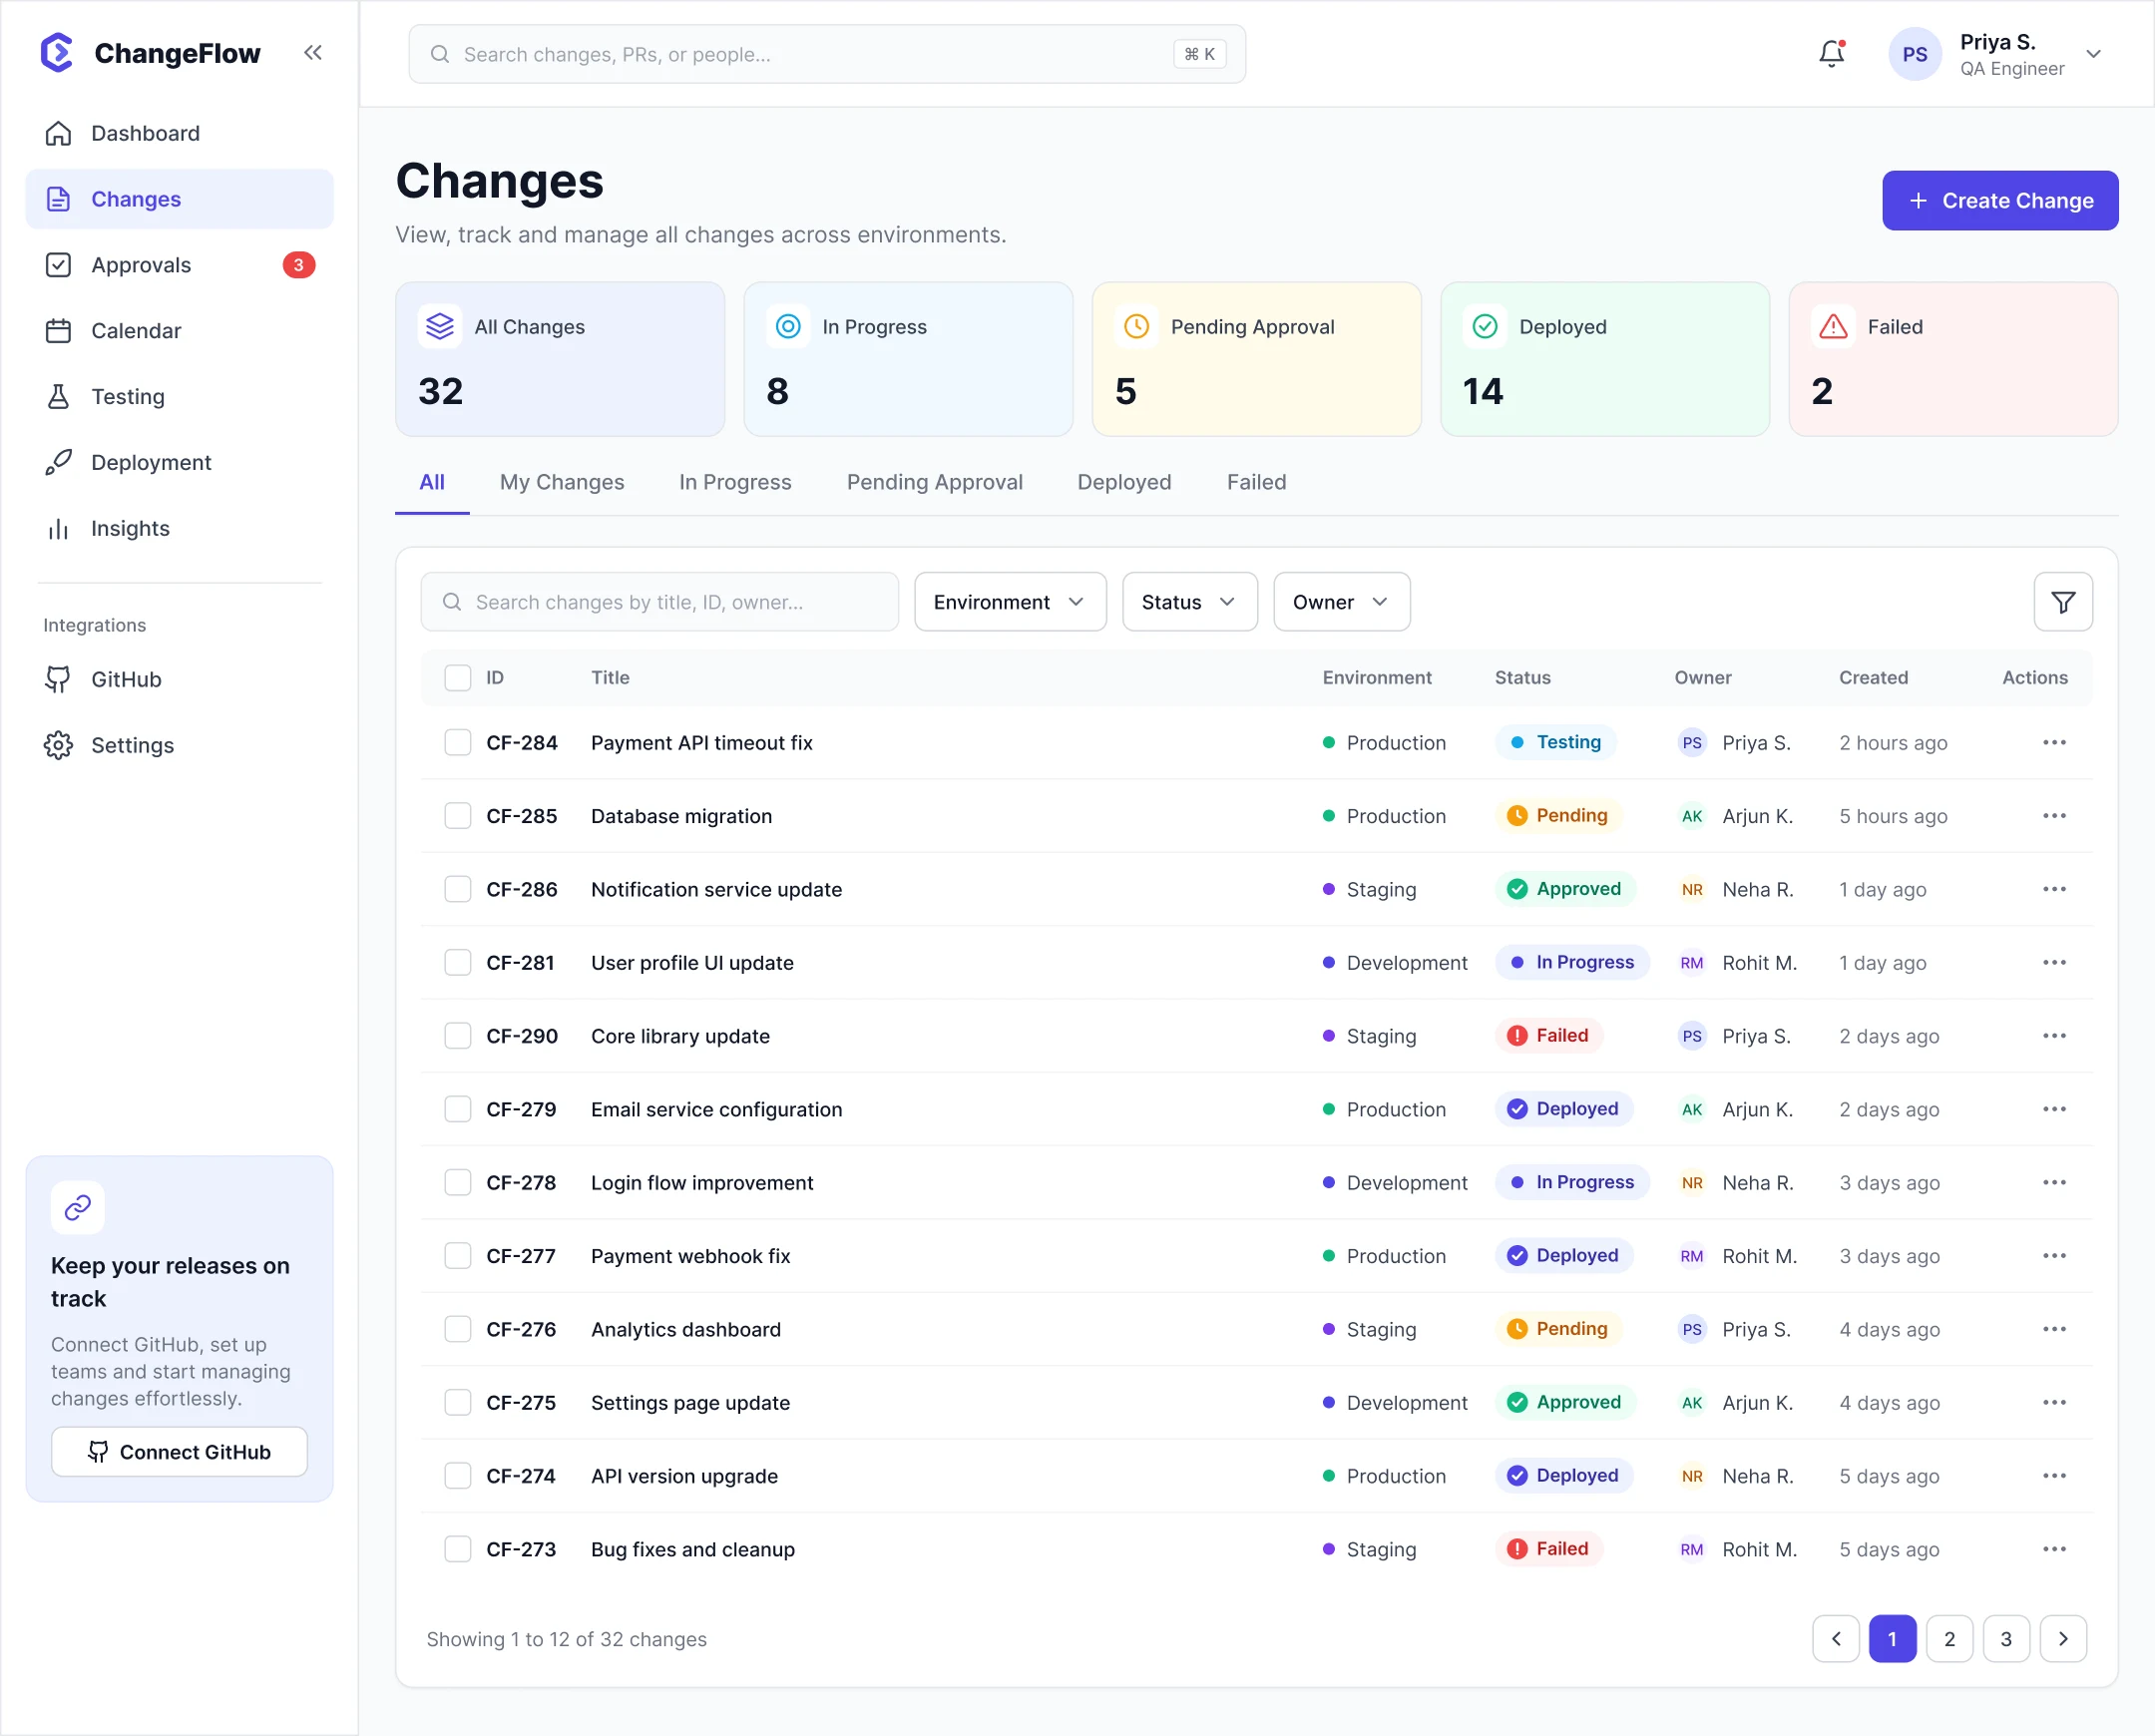Expand the Owner filter dropdown
Viewport: 2155px width, 1736px height.
(1341, 602)
